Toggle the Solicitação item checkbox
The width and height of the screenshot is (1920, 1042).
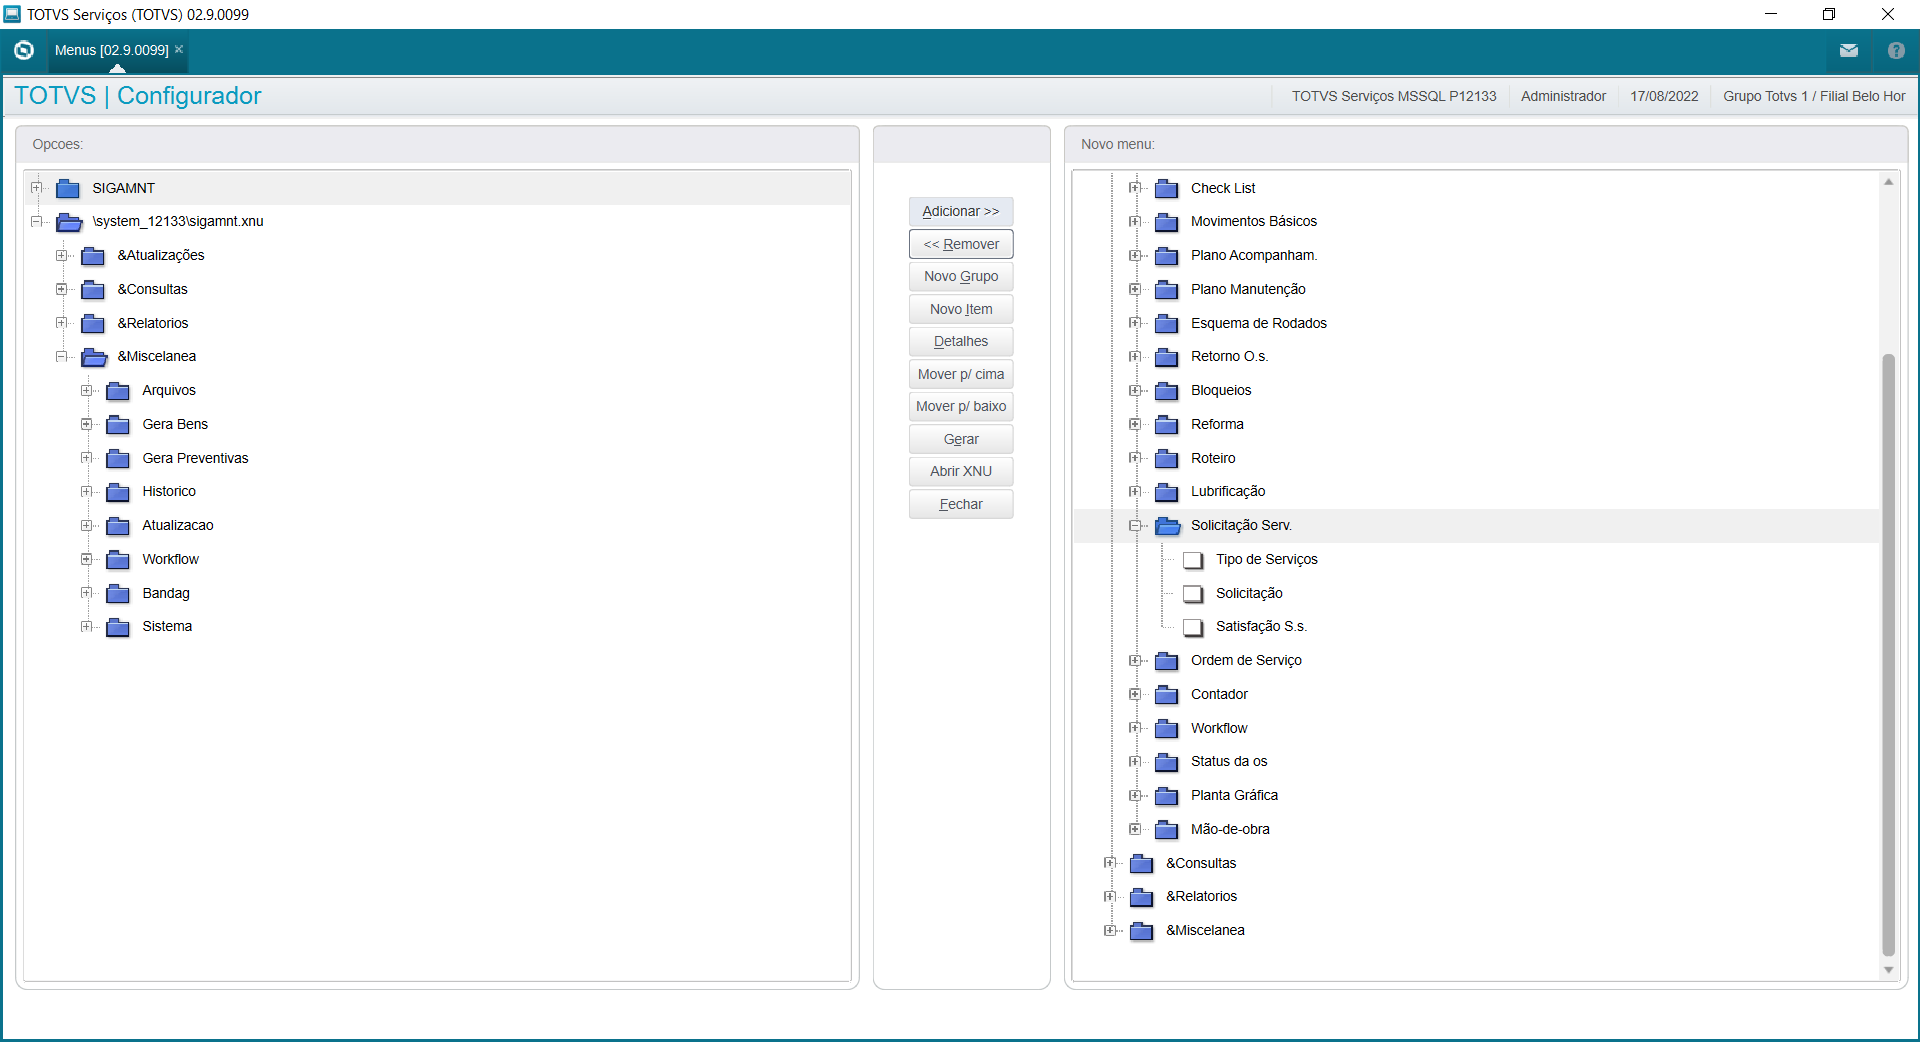pos(1193,594)
